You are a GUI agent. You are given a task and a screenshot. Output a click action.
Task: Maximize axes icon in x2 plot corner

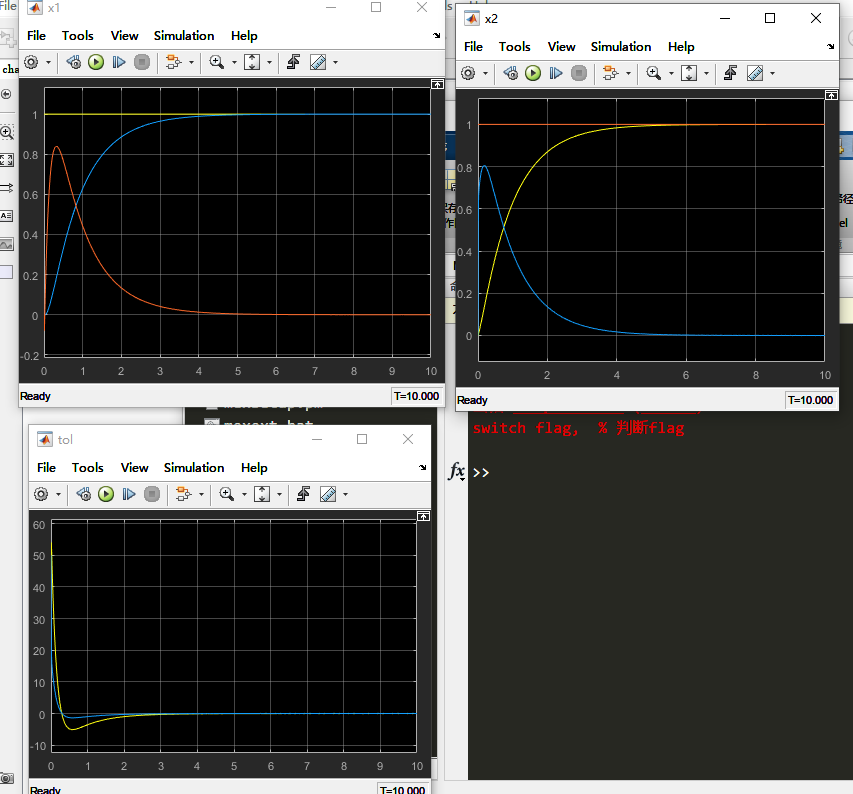point(831,95)
